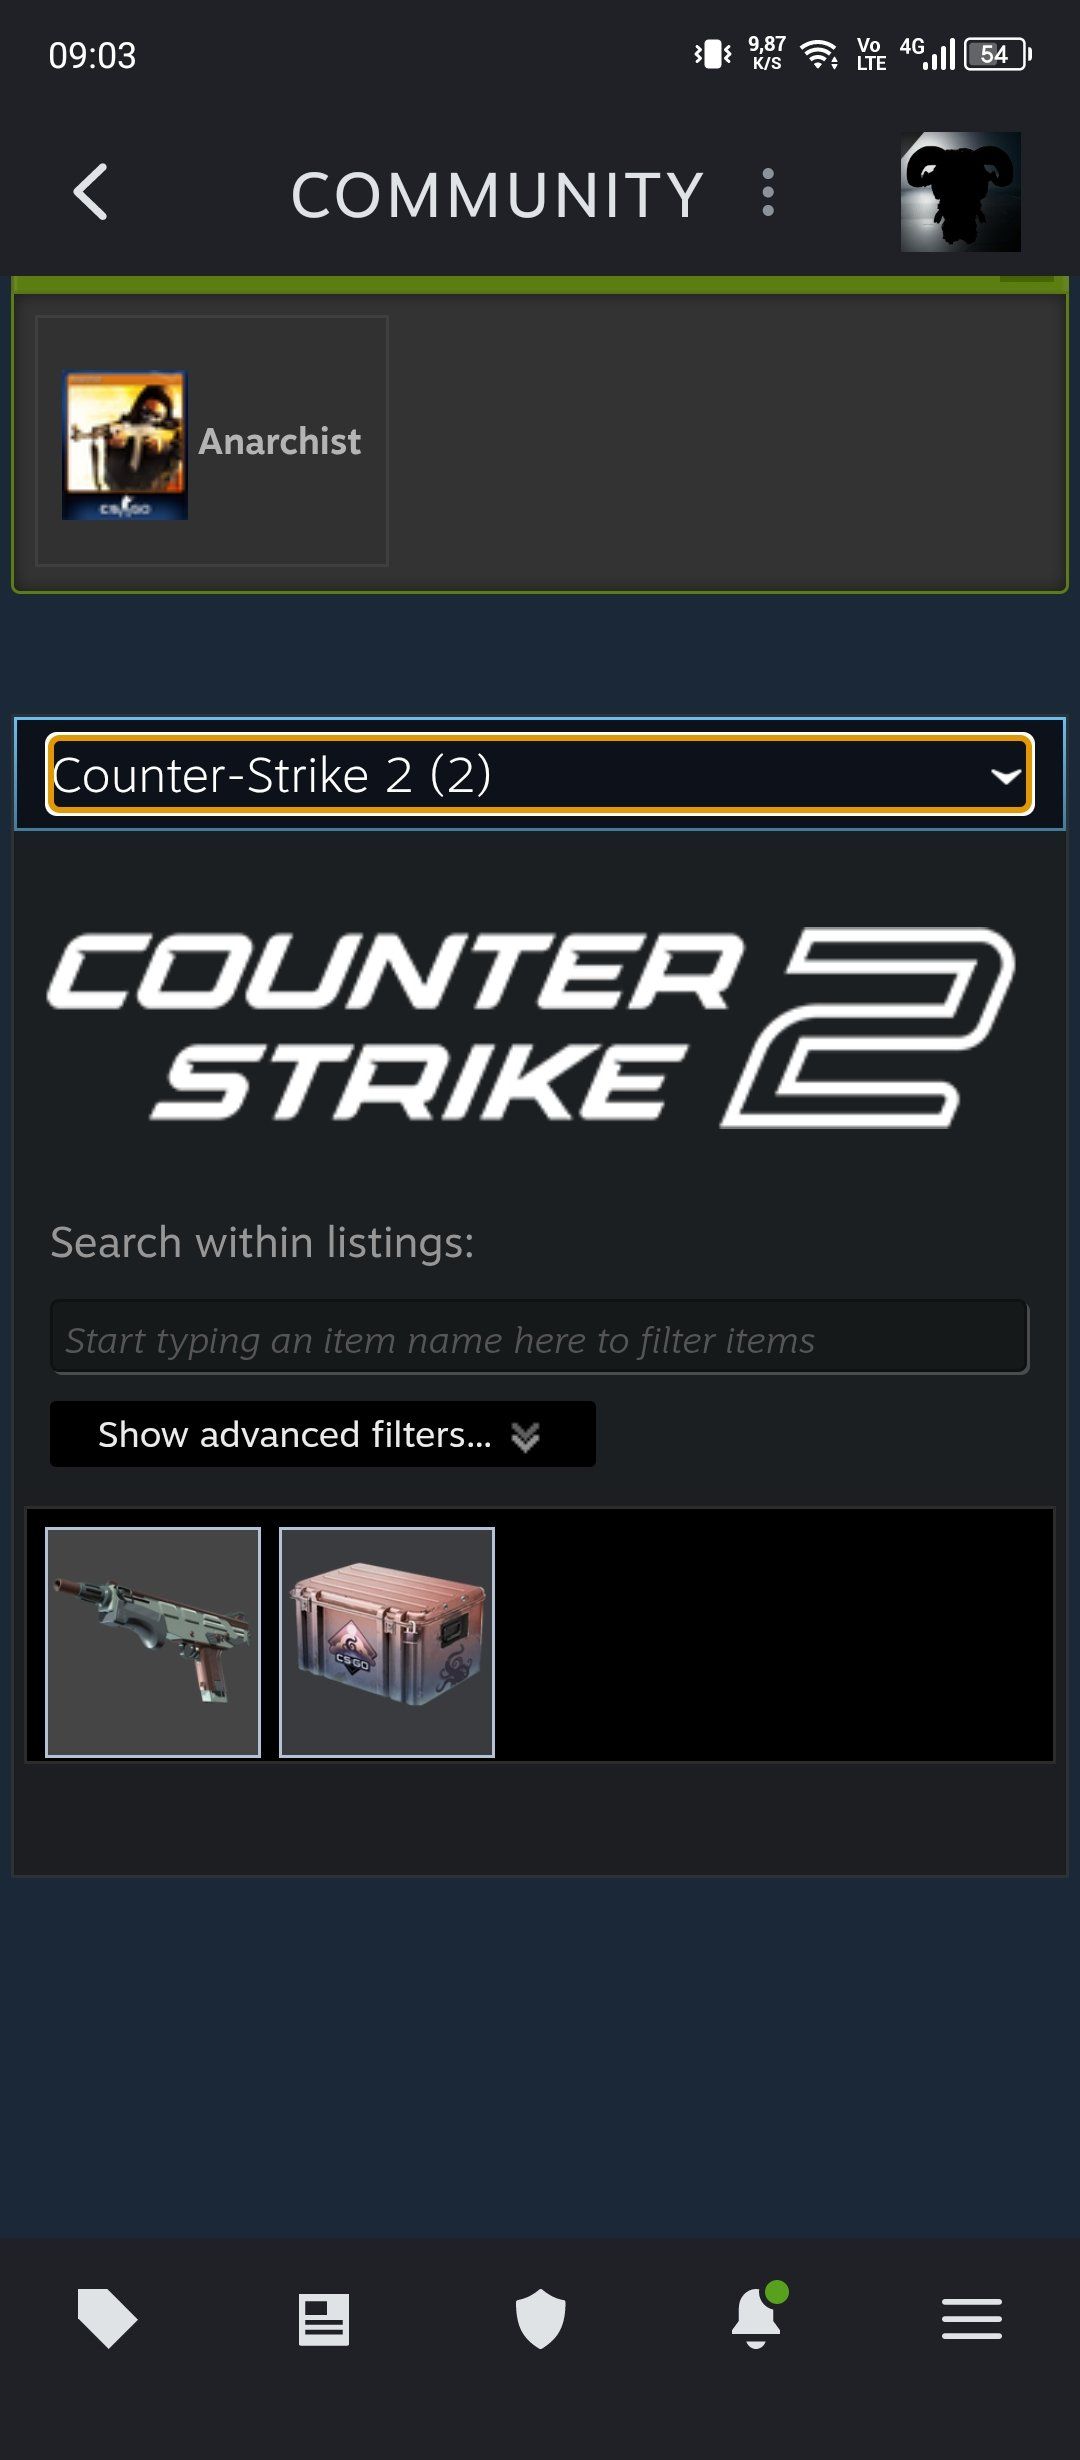Open the hamburger menu tab

[972, 2319]
